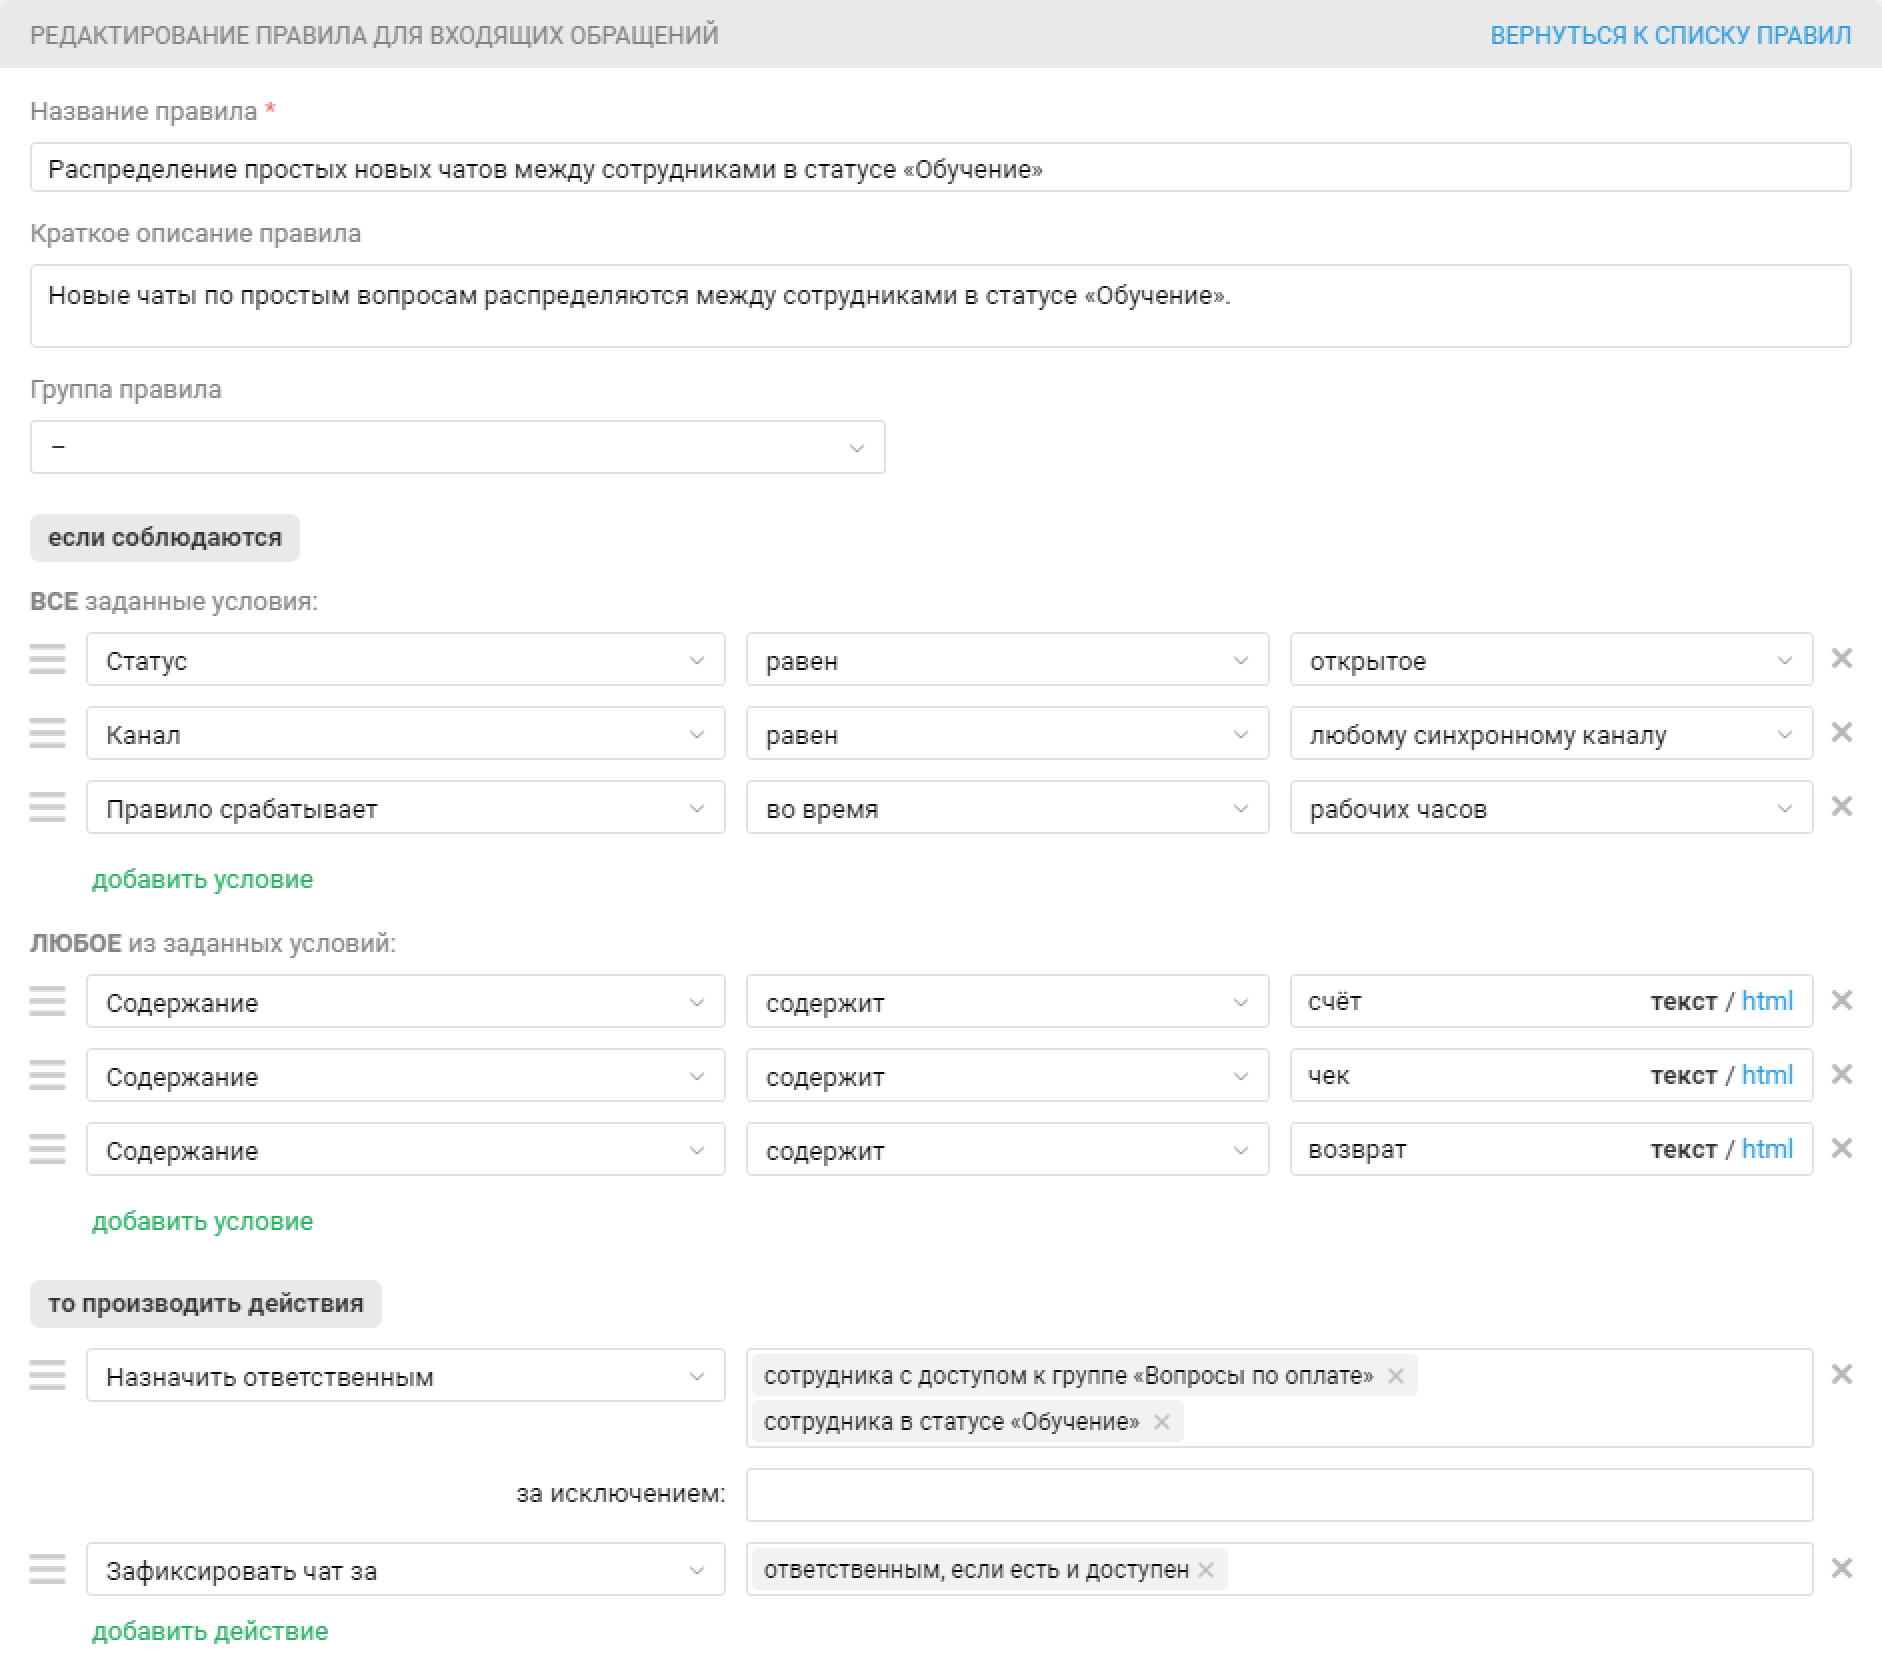Remove the «Статус» condition row
This screenshot has height=1678, width=1882.
(x=1841, y=659)
